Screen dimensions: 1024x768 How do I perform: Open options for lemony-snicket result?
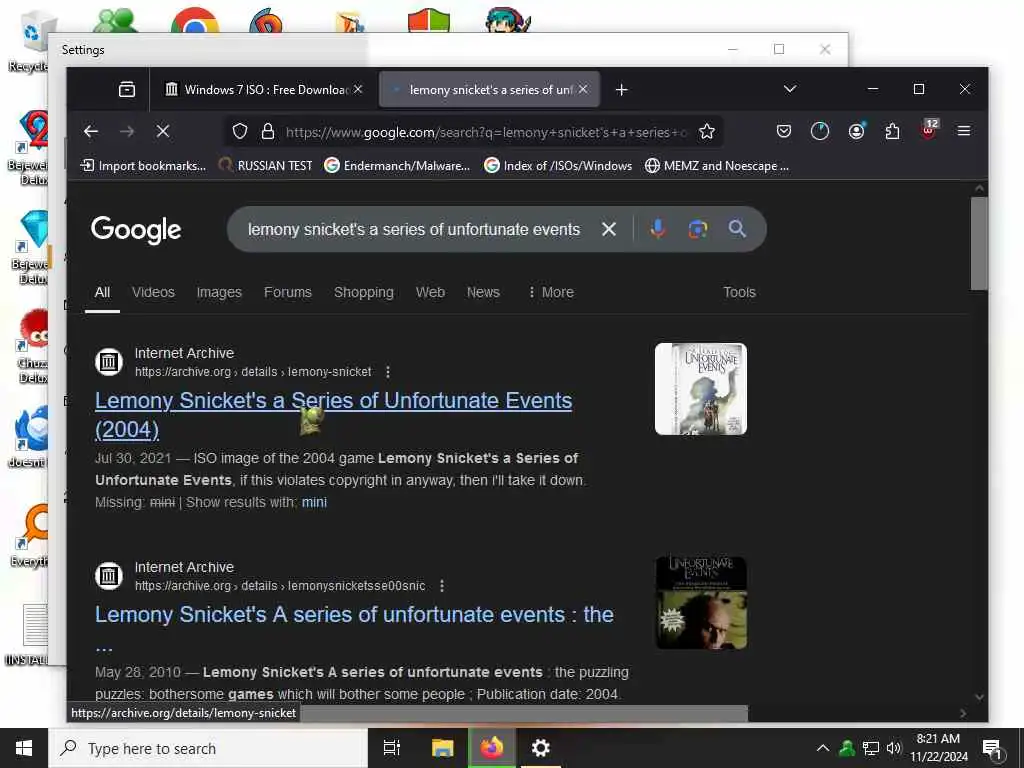point(388,372)
